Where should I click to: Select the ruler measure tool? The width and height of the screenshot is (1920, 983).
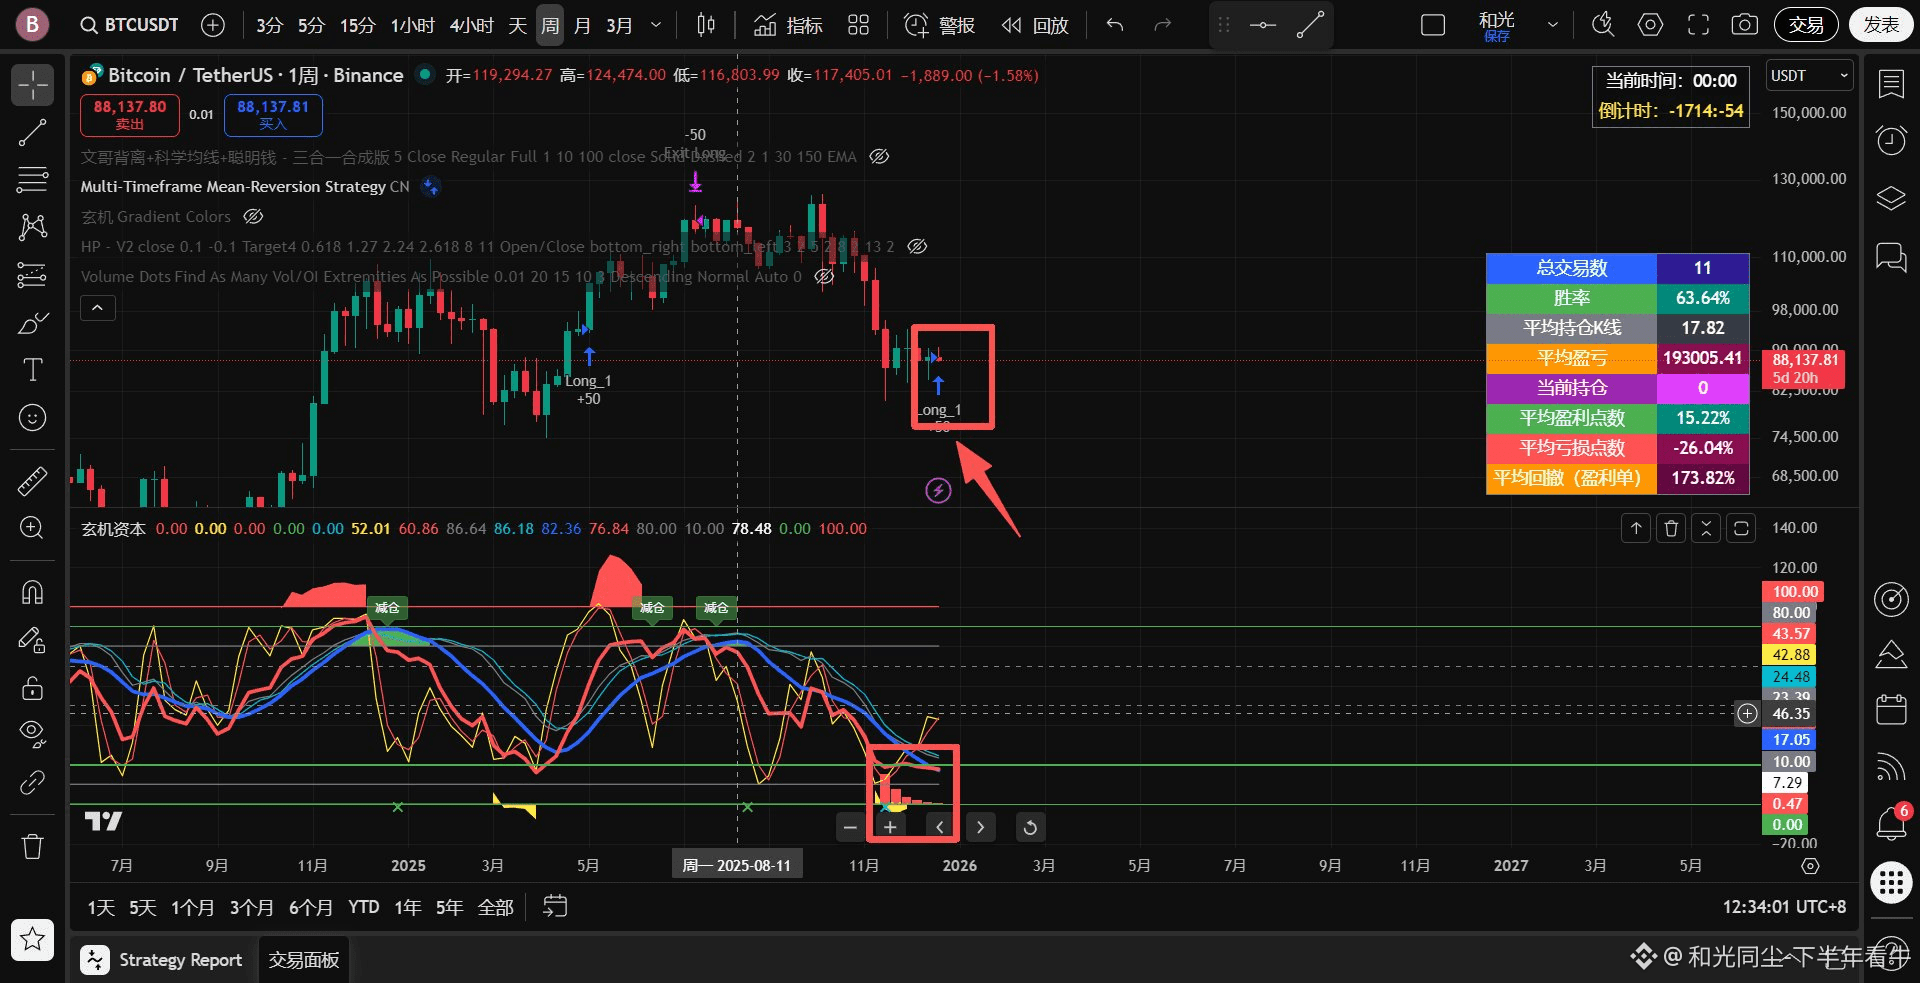click(x=32, y=481)
